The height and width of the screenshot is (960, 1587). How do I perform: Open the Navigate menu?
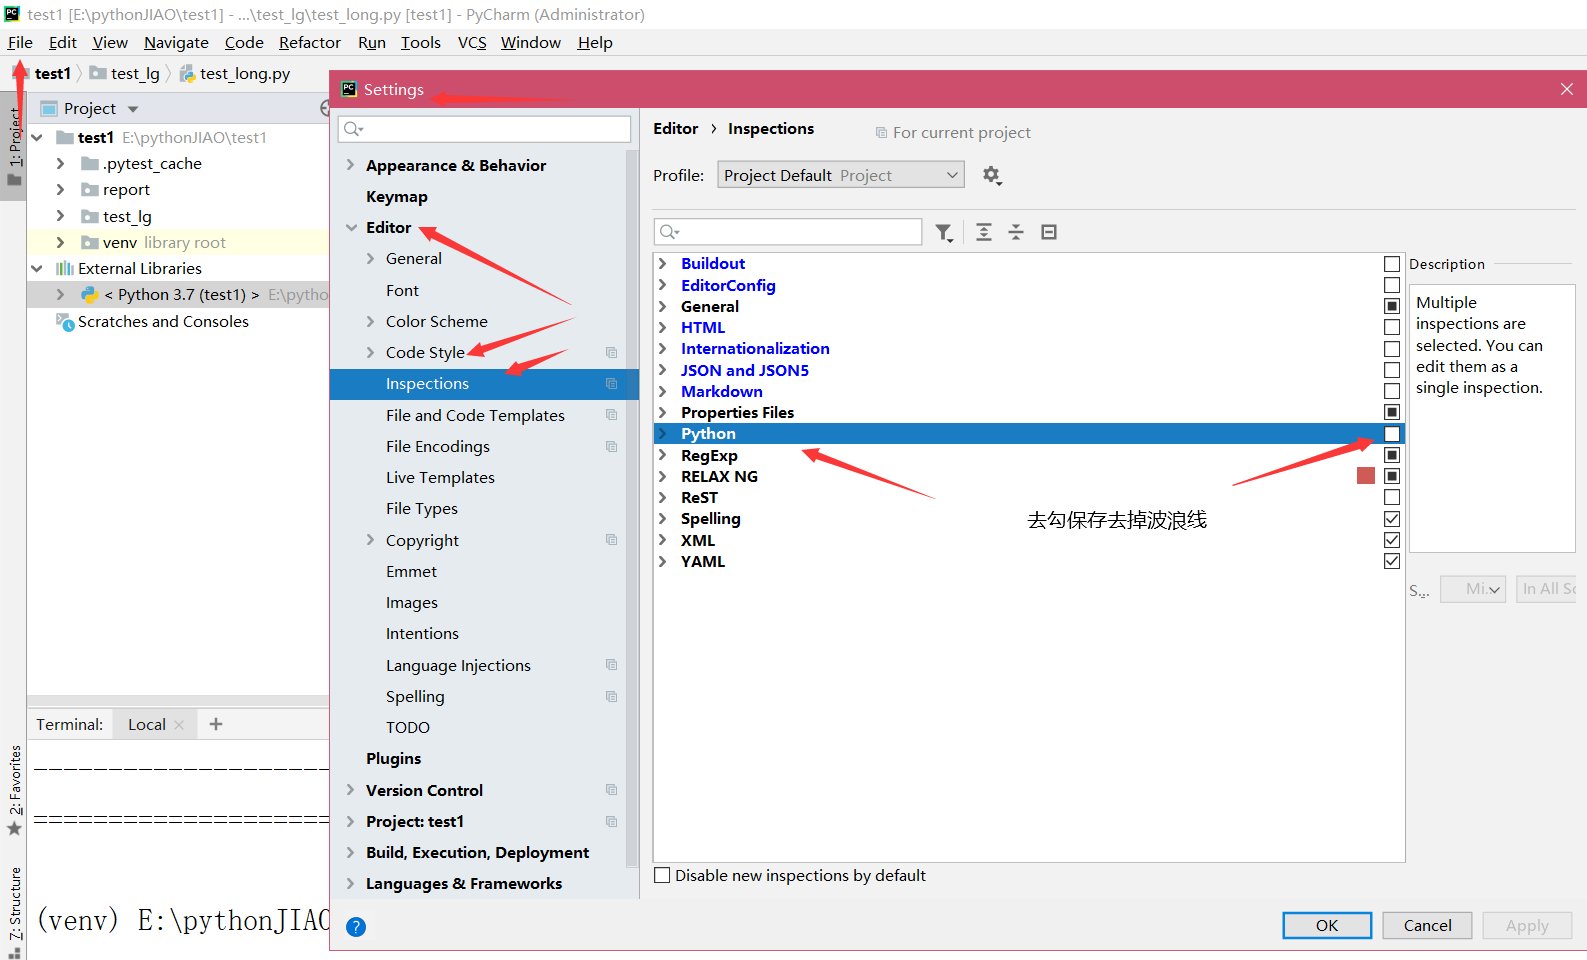[176, 43]
